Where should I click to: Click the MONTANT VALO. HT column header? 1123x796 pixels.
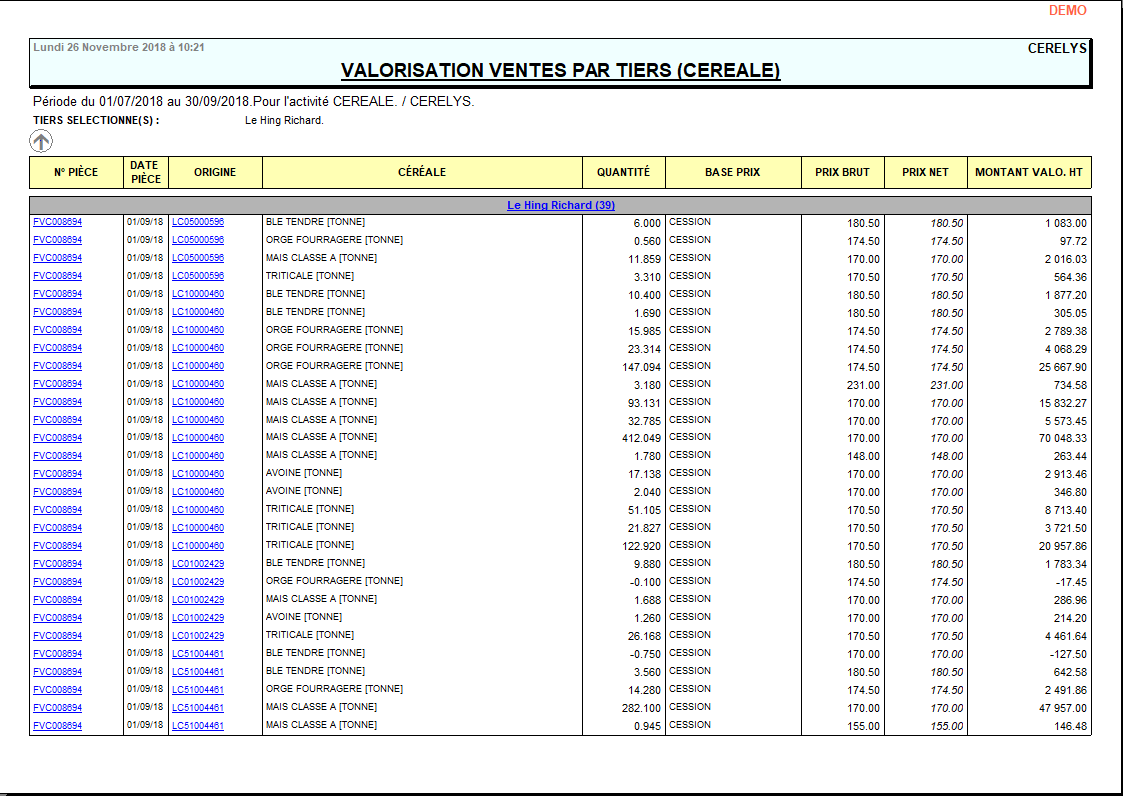tap(1028, 172)
